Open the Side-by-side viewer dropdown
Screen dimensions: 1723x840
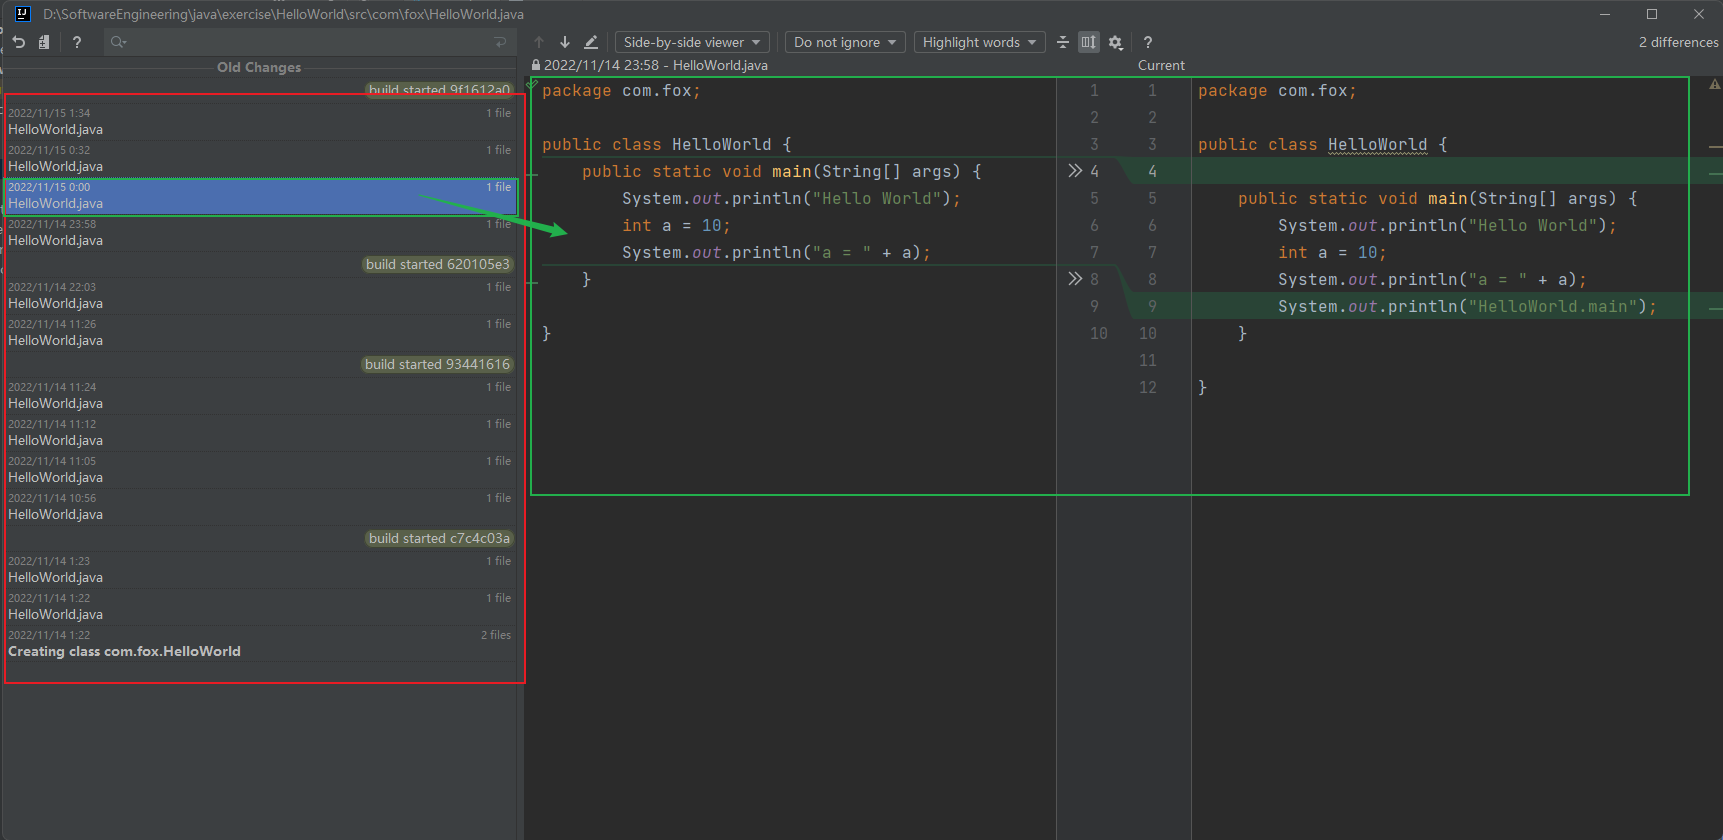pos(692,42)
